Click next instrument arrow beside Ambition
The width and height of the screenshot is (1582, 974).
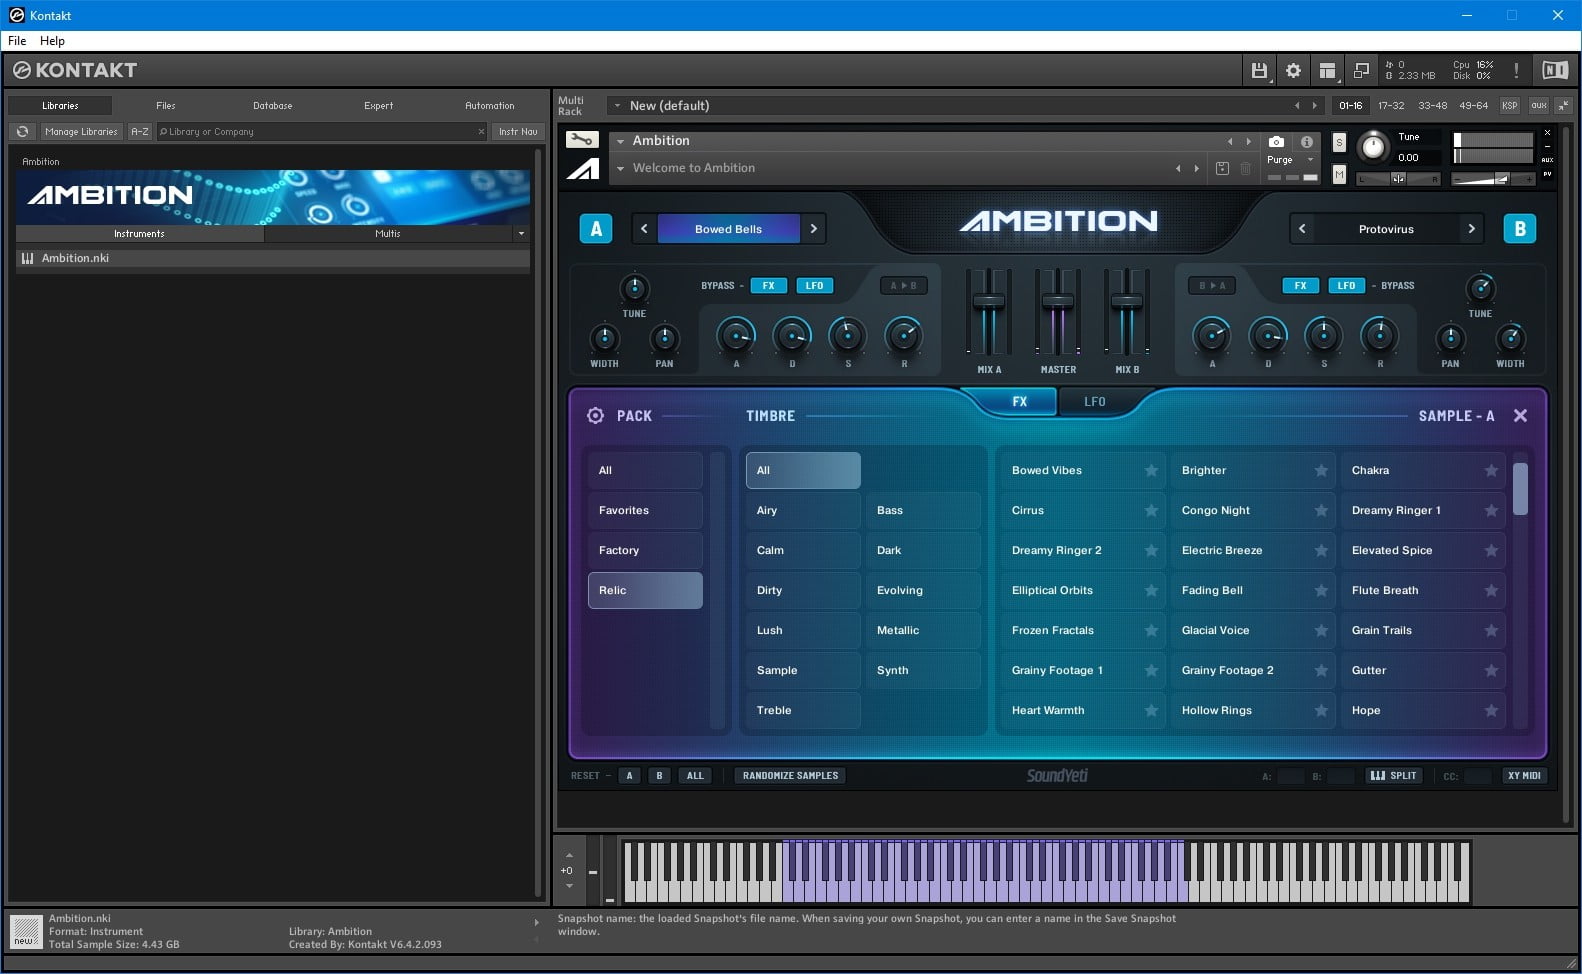(x=1248, y=141)
